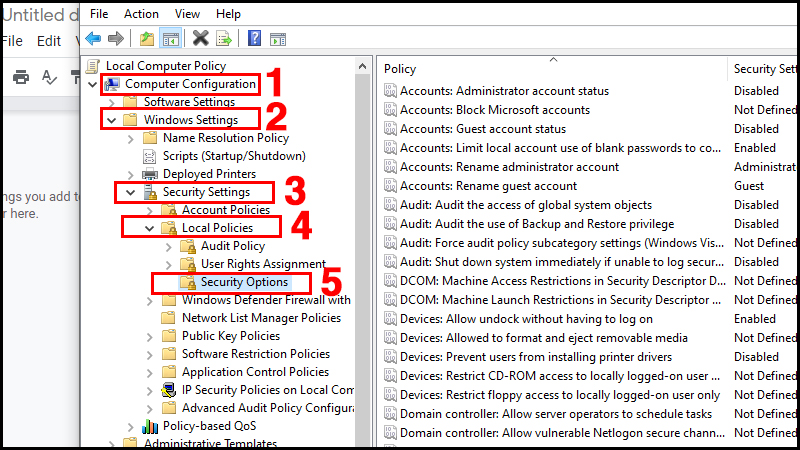Click the Audit Policy folder icon
This screenshot has width=800, height=450.
[x=188, y=246]
